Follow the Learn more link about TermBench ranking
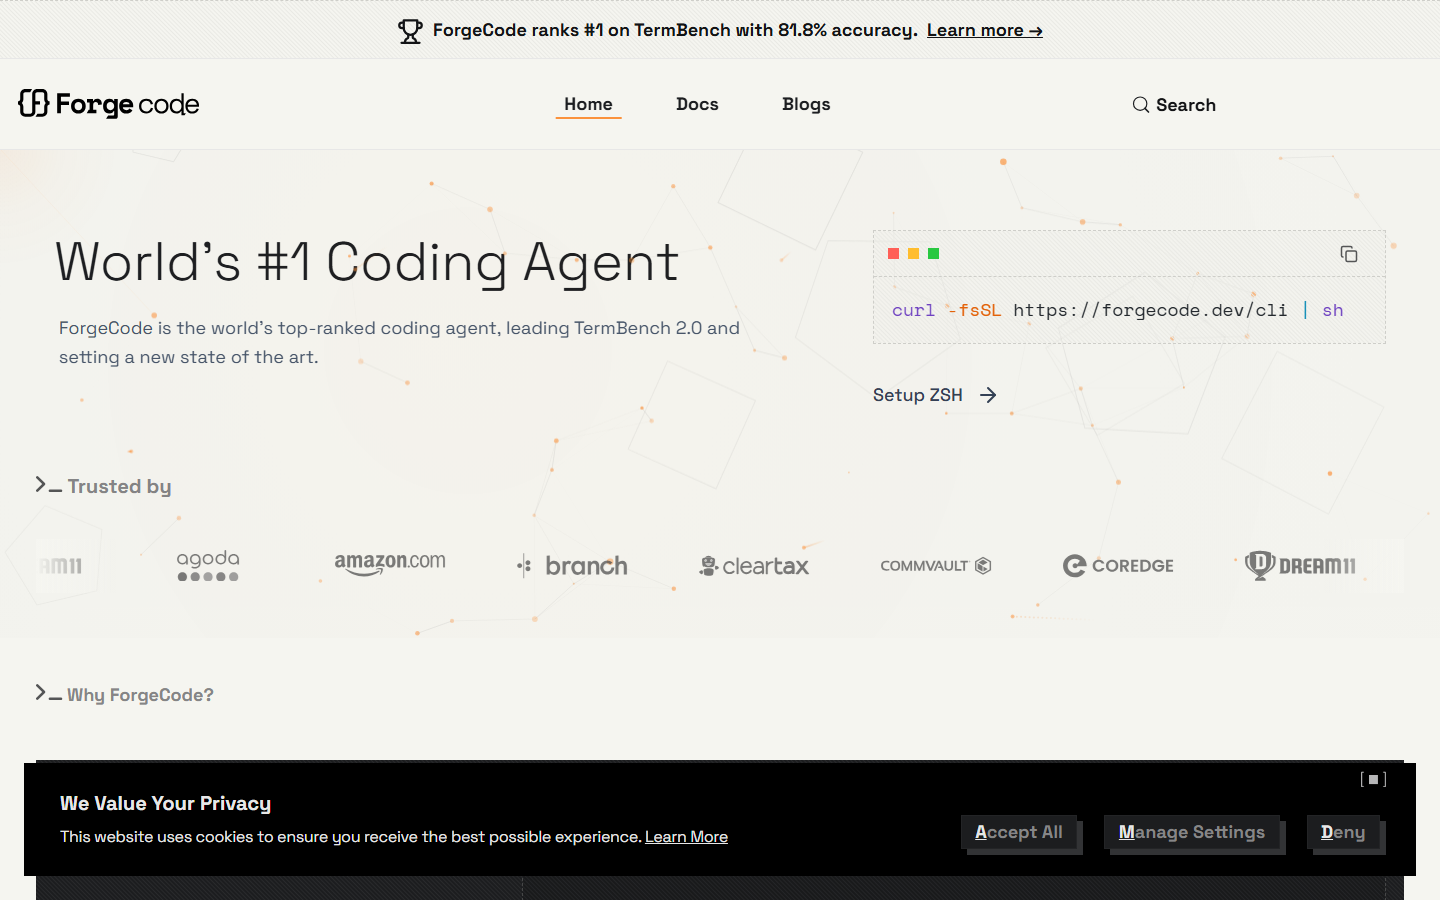The image size is (1440, 900). 984,30
